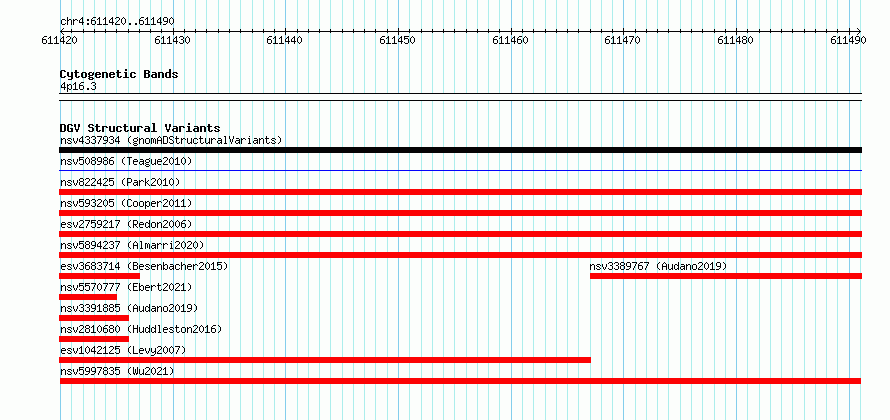Open esv3683714 (Besenbacher2015) variant label

(x=144, y=266)
